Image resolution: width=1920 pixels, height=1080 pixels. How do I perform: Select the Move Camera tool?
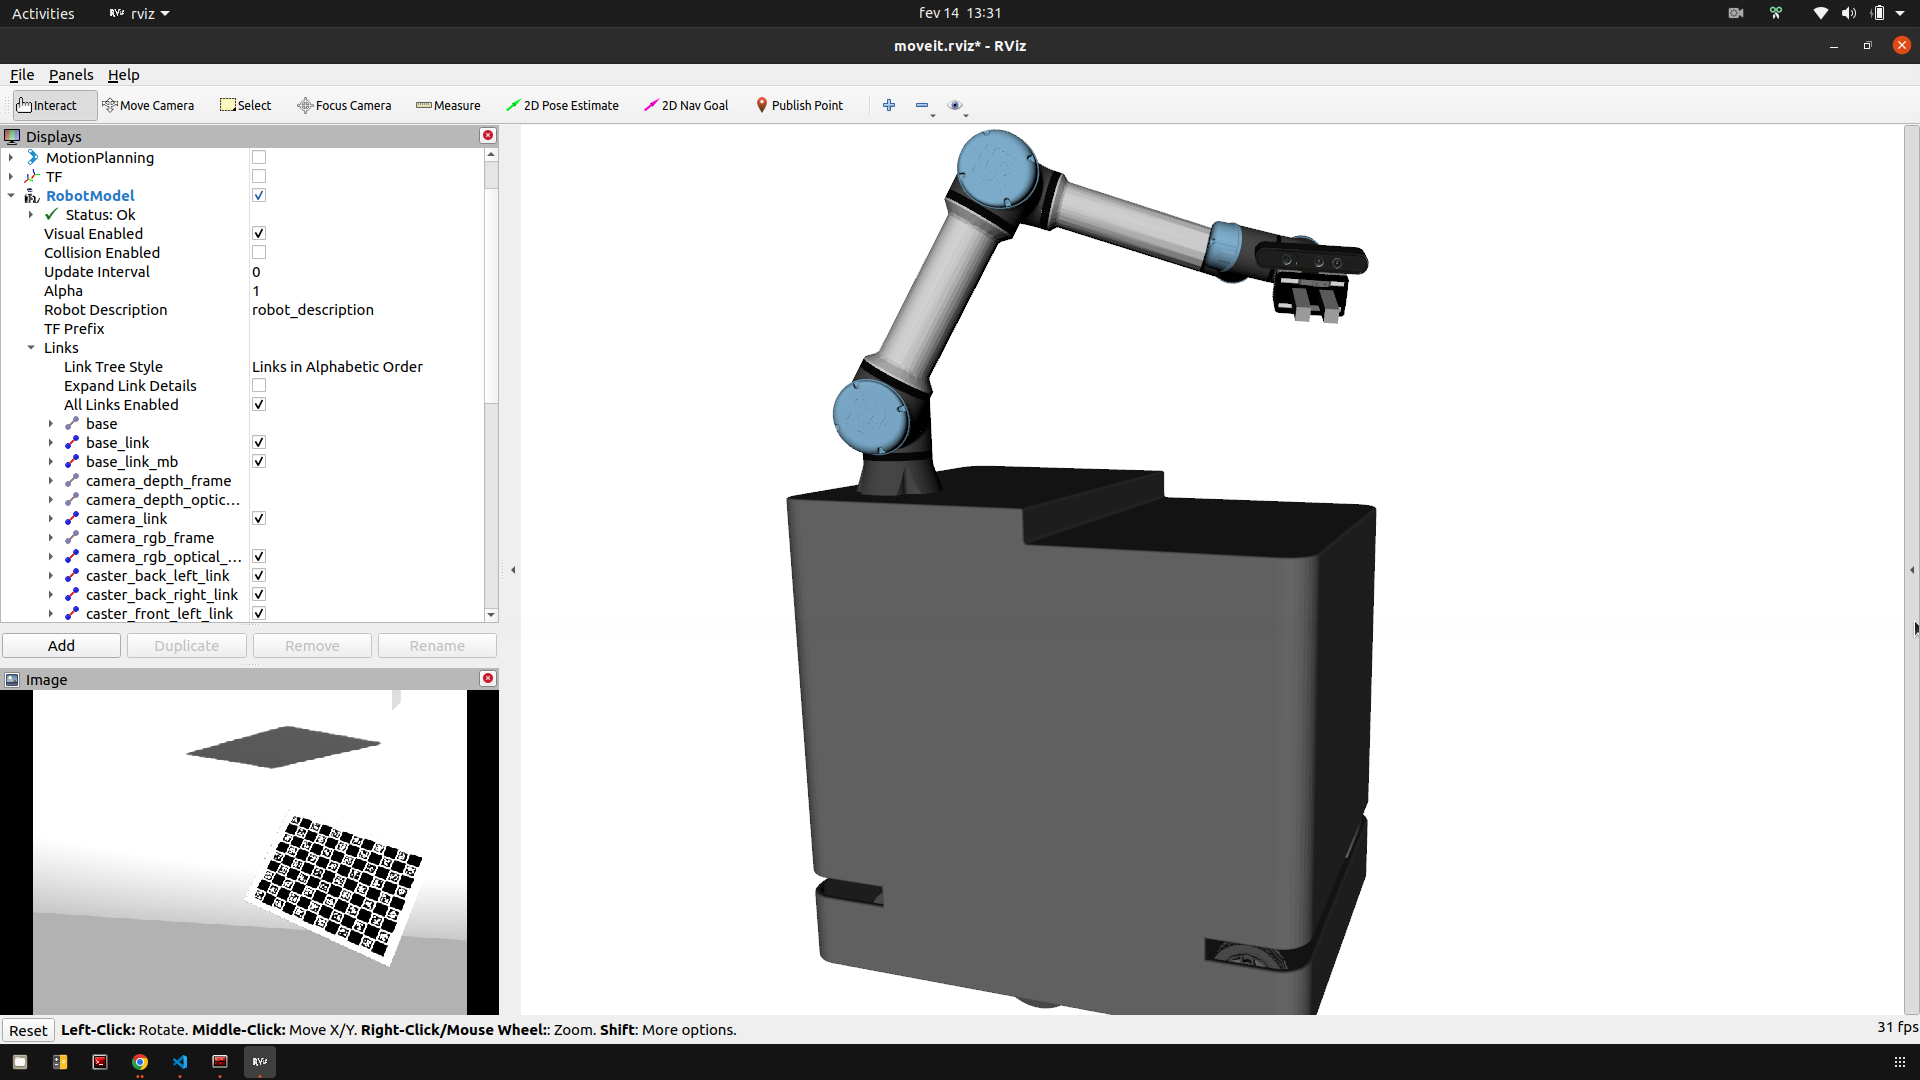(148, 105)
